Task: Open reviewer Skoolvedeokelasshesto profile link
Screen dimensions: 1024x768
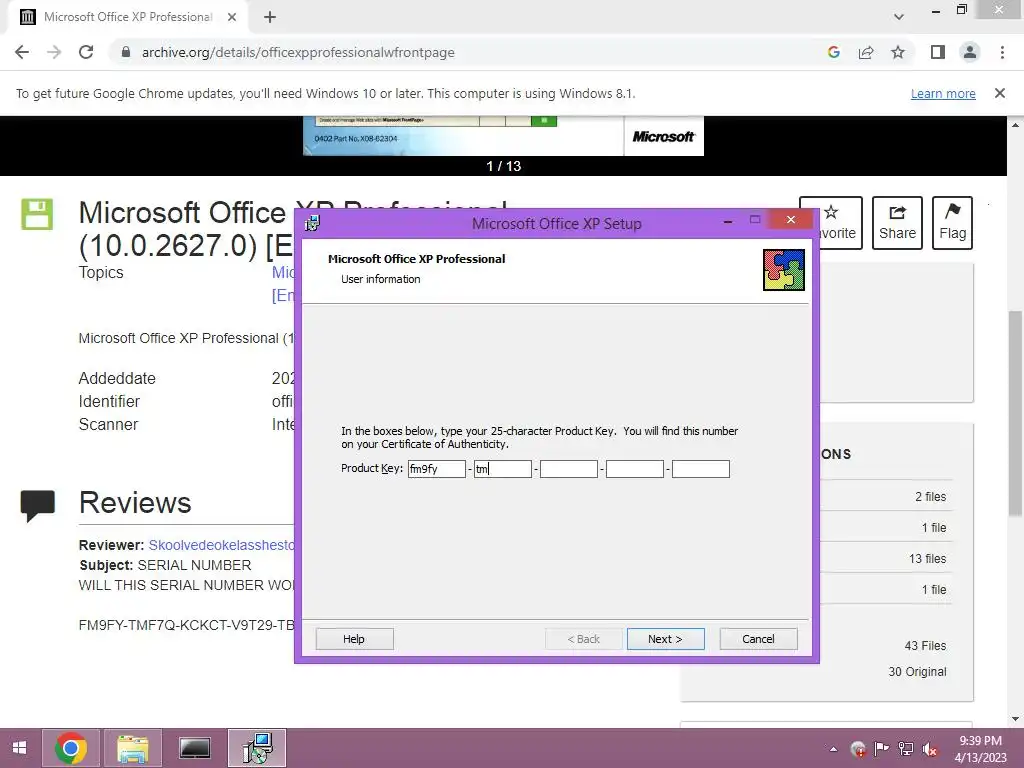Action: tap(221, 545)
